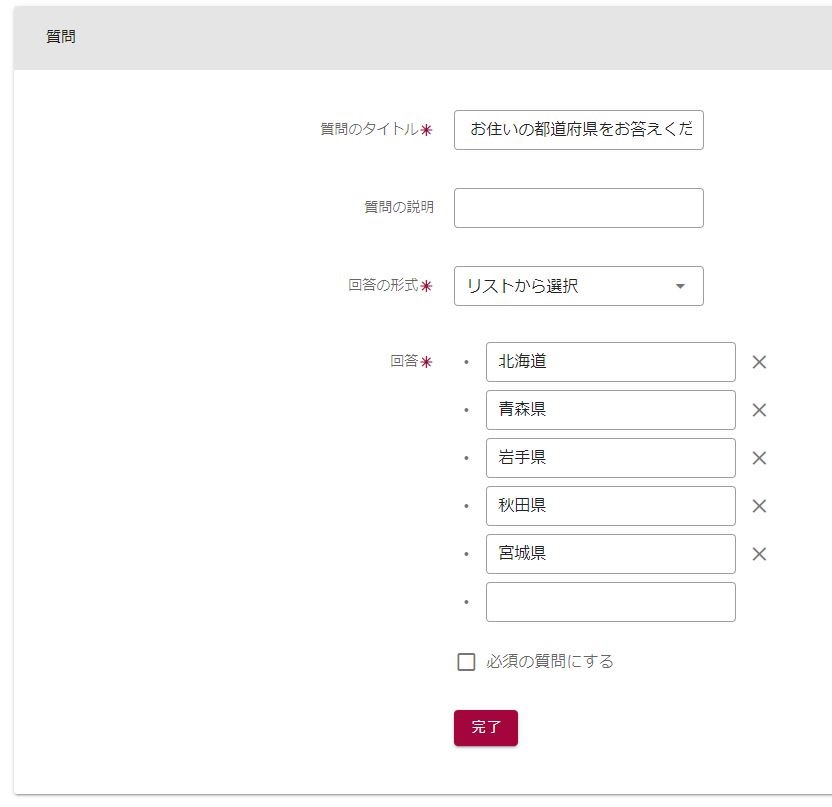Focus the 質問のタイトル text field

tap(578, 130)
